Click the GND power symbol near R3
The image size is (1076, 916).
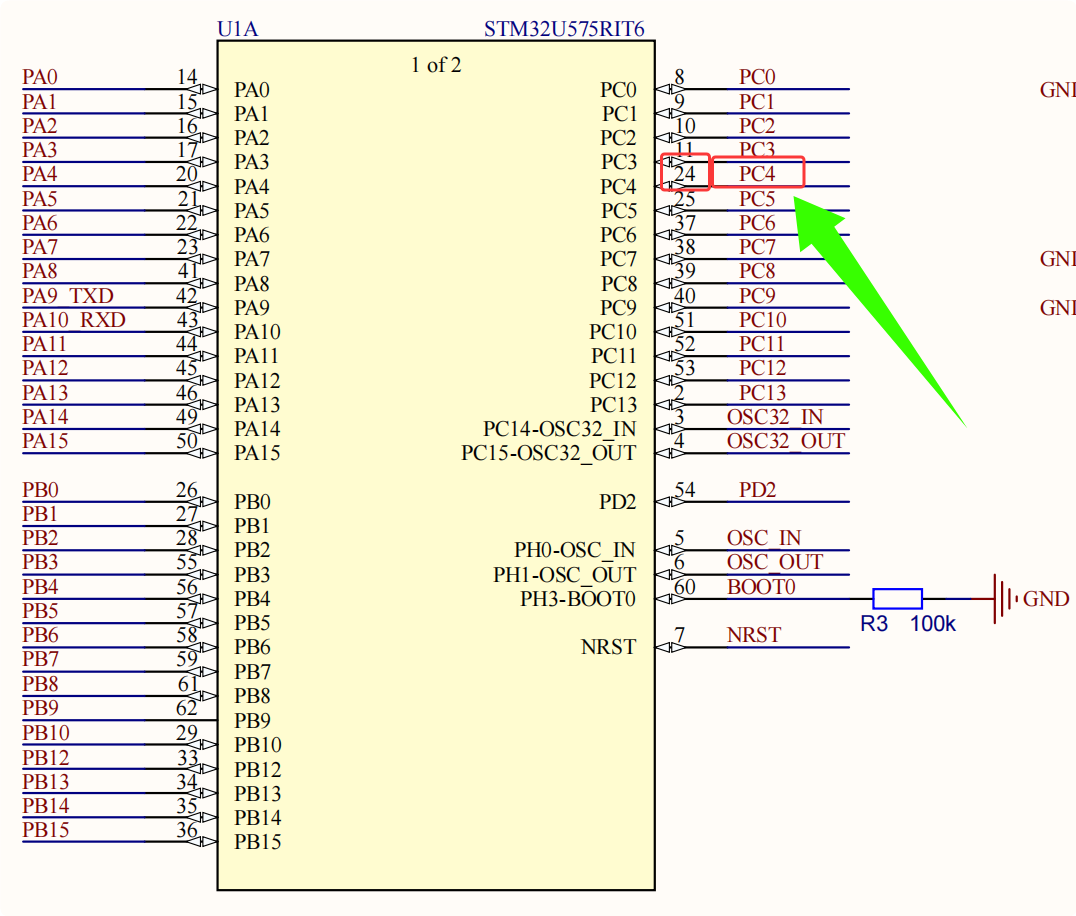click(1005, 598)
